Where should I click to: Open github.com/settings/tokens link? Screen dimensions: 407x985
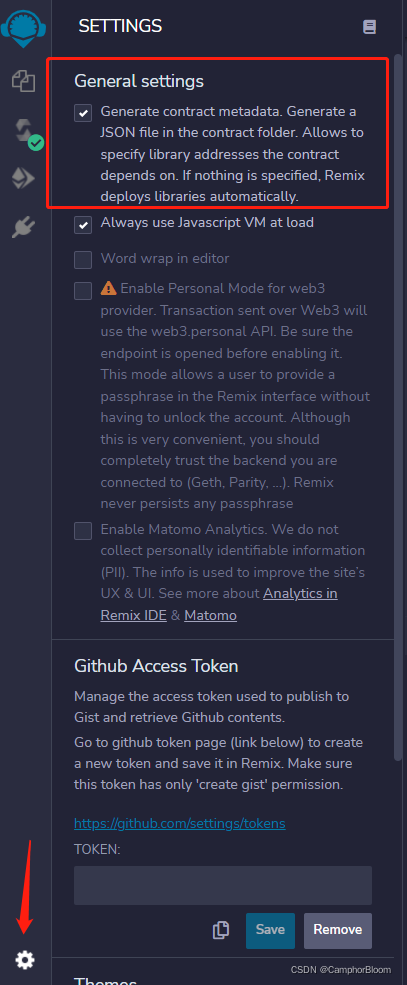click(x=180, y=823)
